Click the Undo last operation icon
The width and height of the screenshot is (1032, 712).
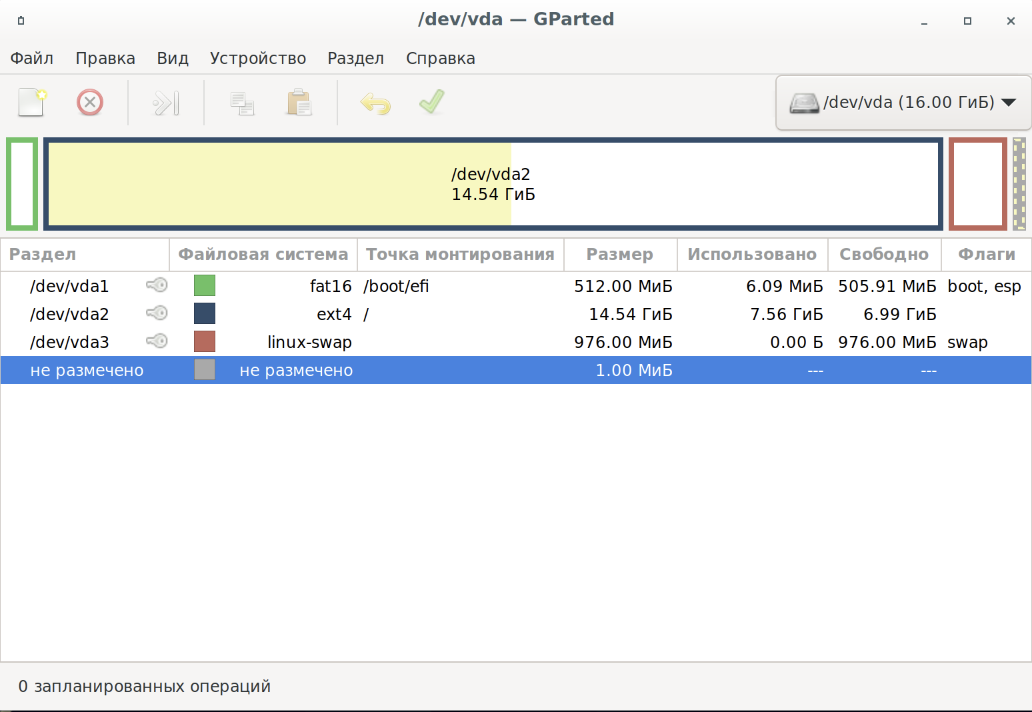click(x=376, y=103)
